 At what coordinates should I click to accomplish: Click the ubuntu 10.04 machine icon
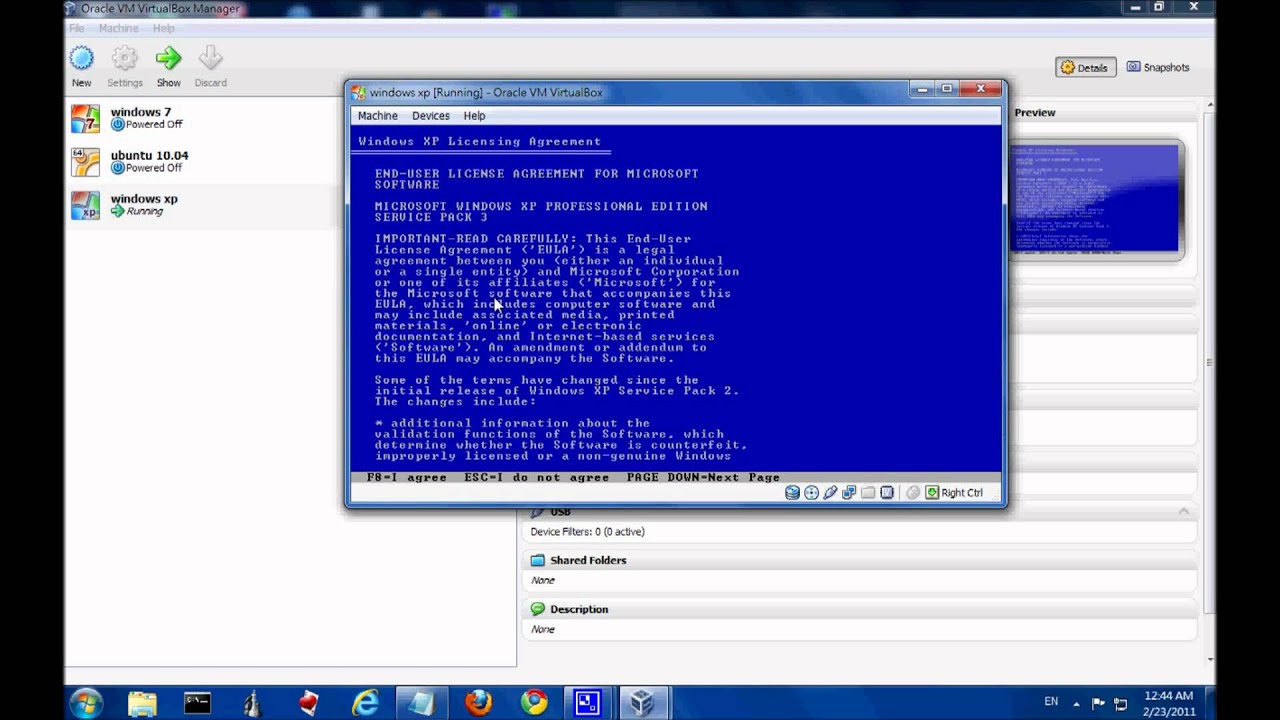85,162
